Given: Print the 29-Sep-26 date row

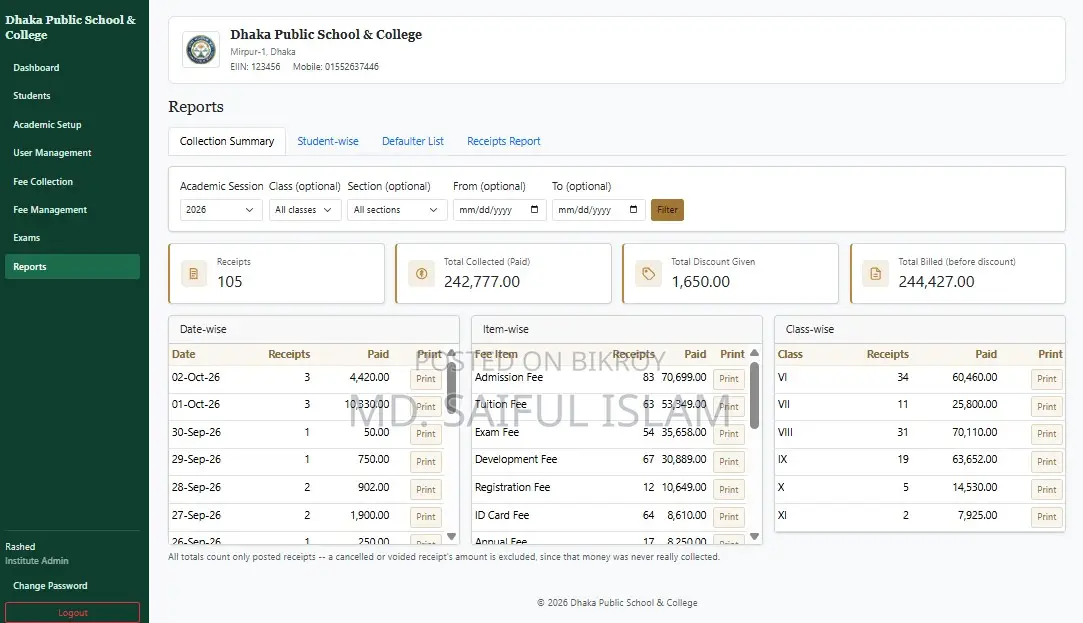Looking at the screenshot, I should click(426, 461).
